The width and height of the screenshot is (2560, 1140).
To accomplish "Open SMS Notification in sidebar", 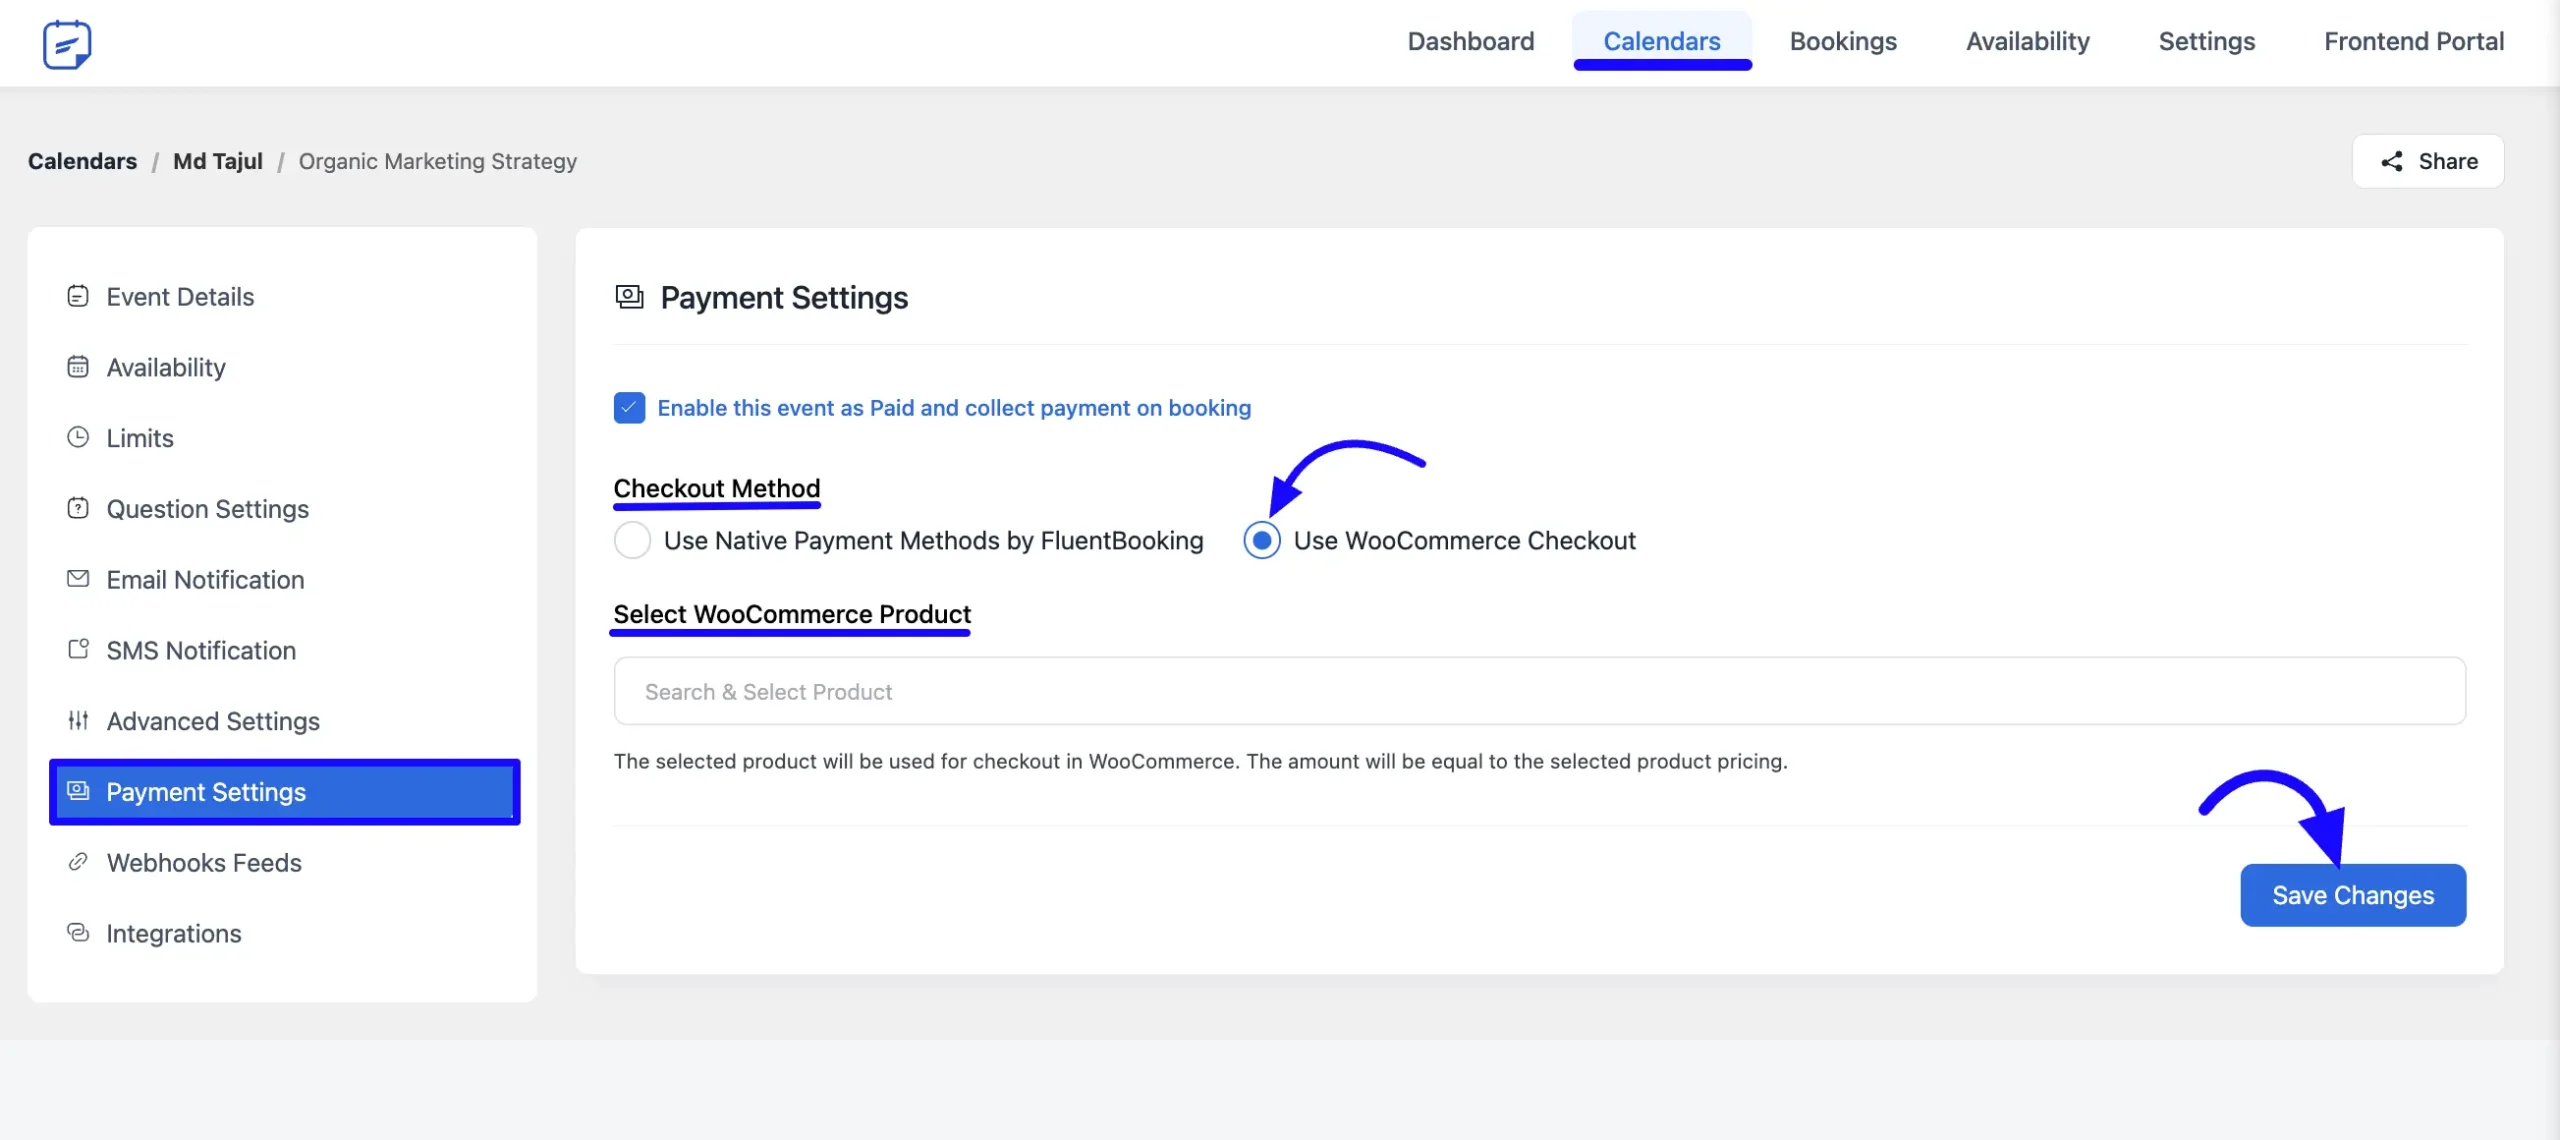I will pos(284,651).
